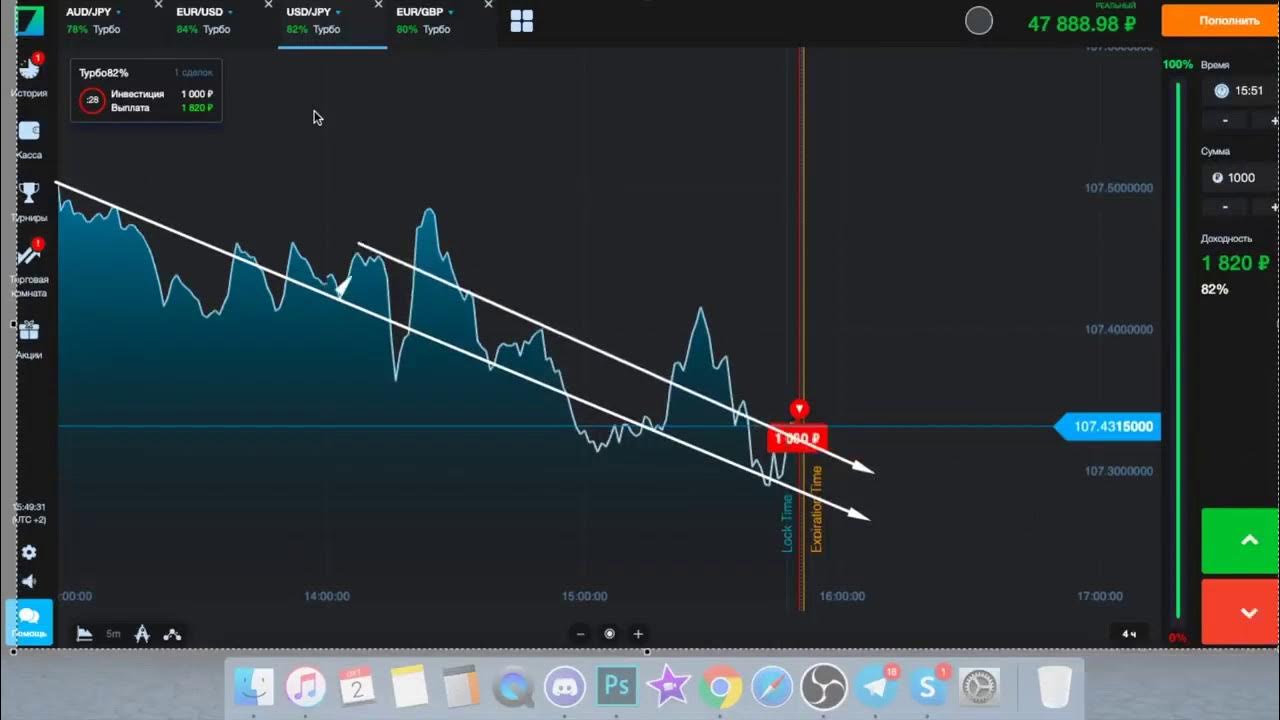Click the 107.4315000 current price tag
The width and height of the screenshot is (1280, 720).
point(1109,427)
